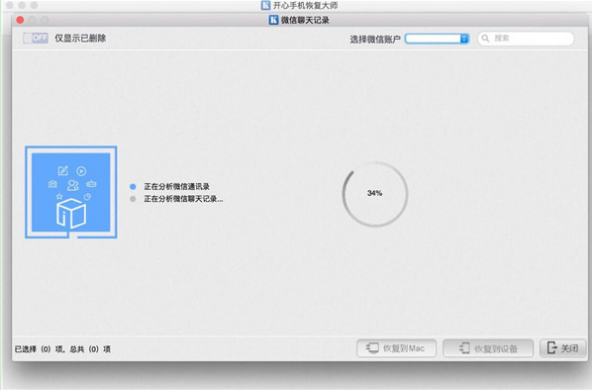592x390 pixels.
Task: Click the exit-door icon on 关闭 button
Action: pos(552,347)
